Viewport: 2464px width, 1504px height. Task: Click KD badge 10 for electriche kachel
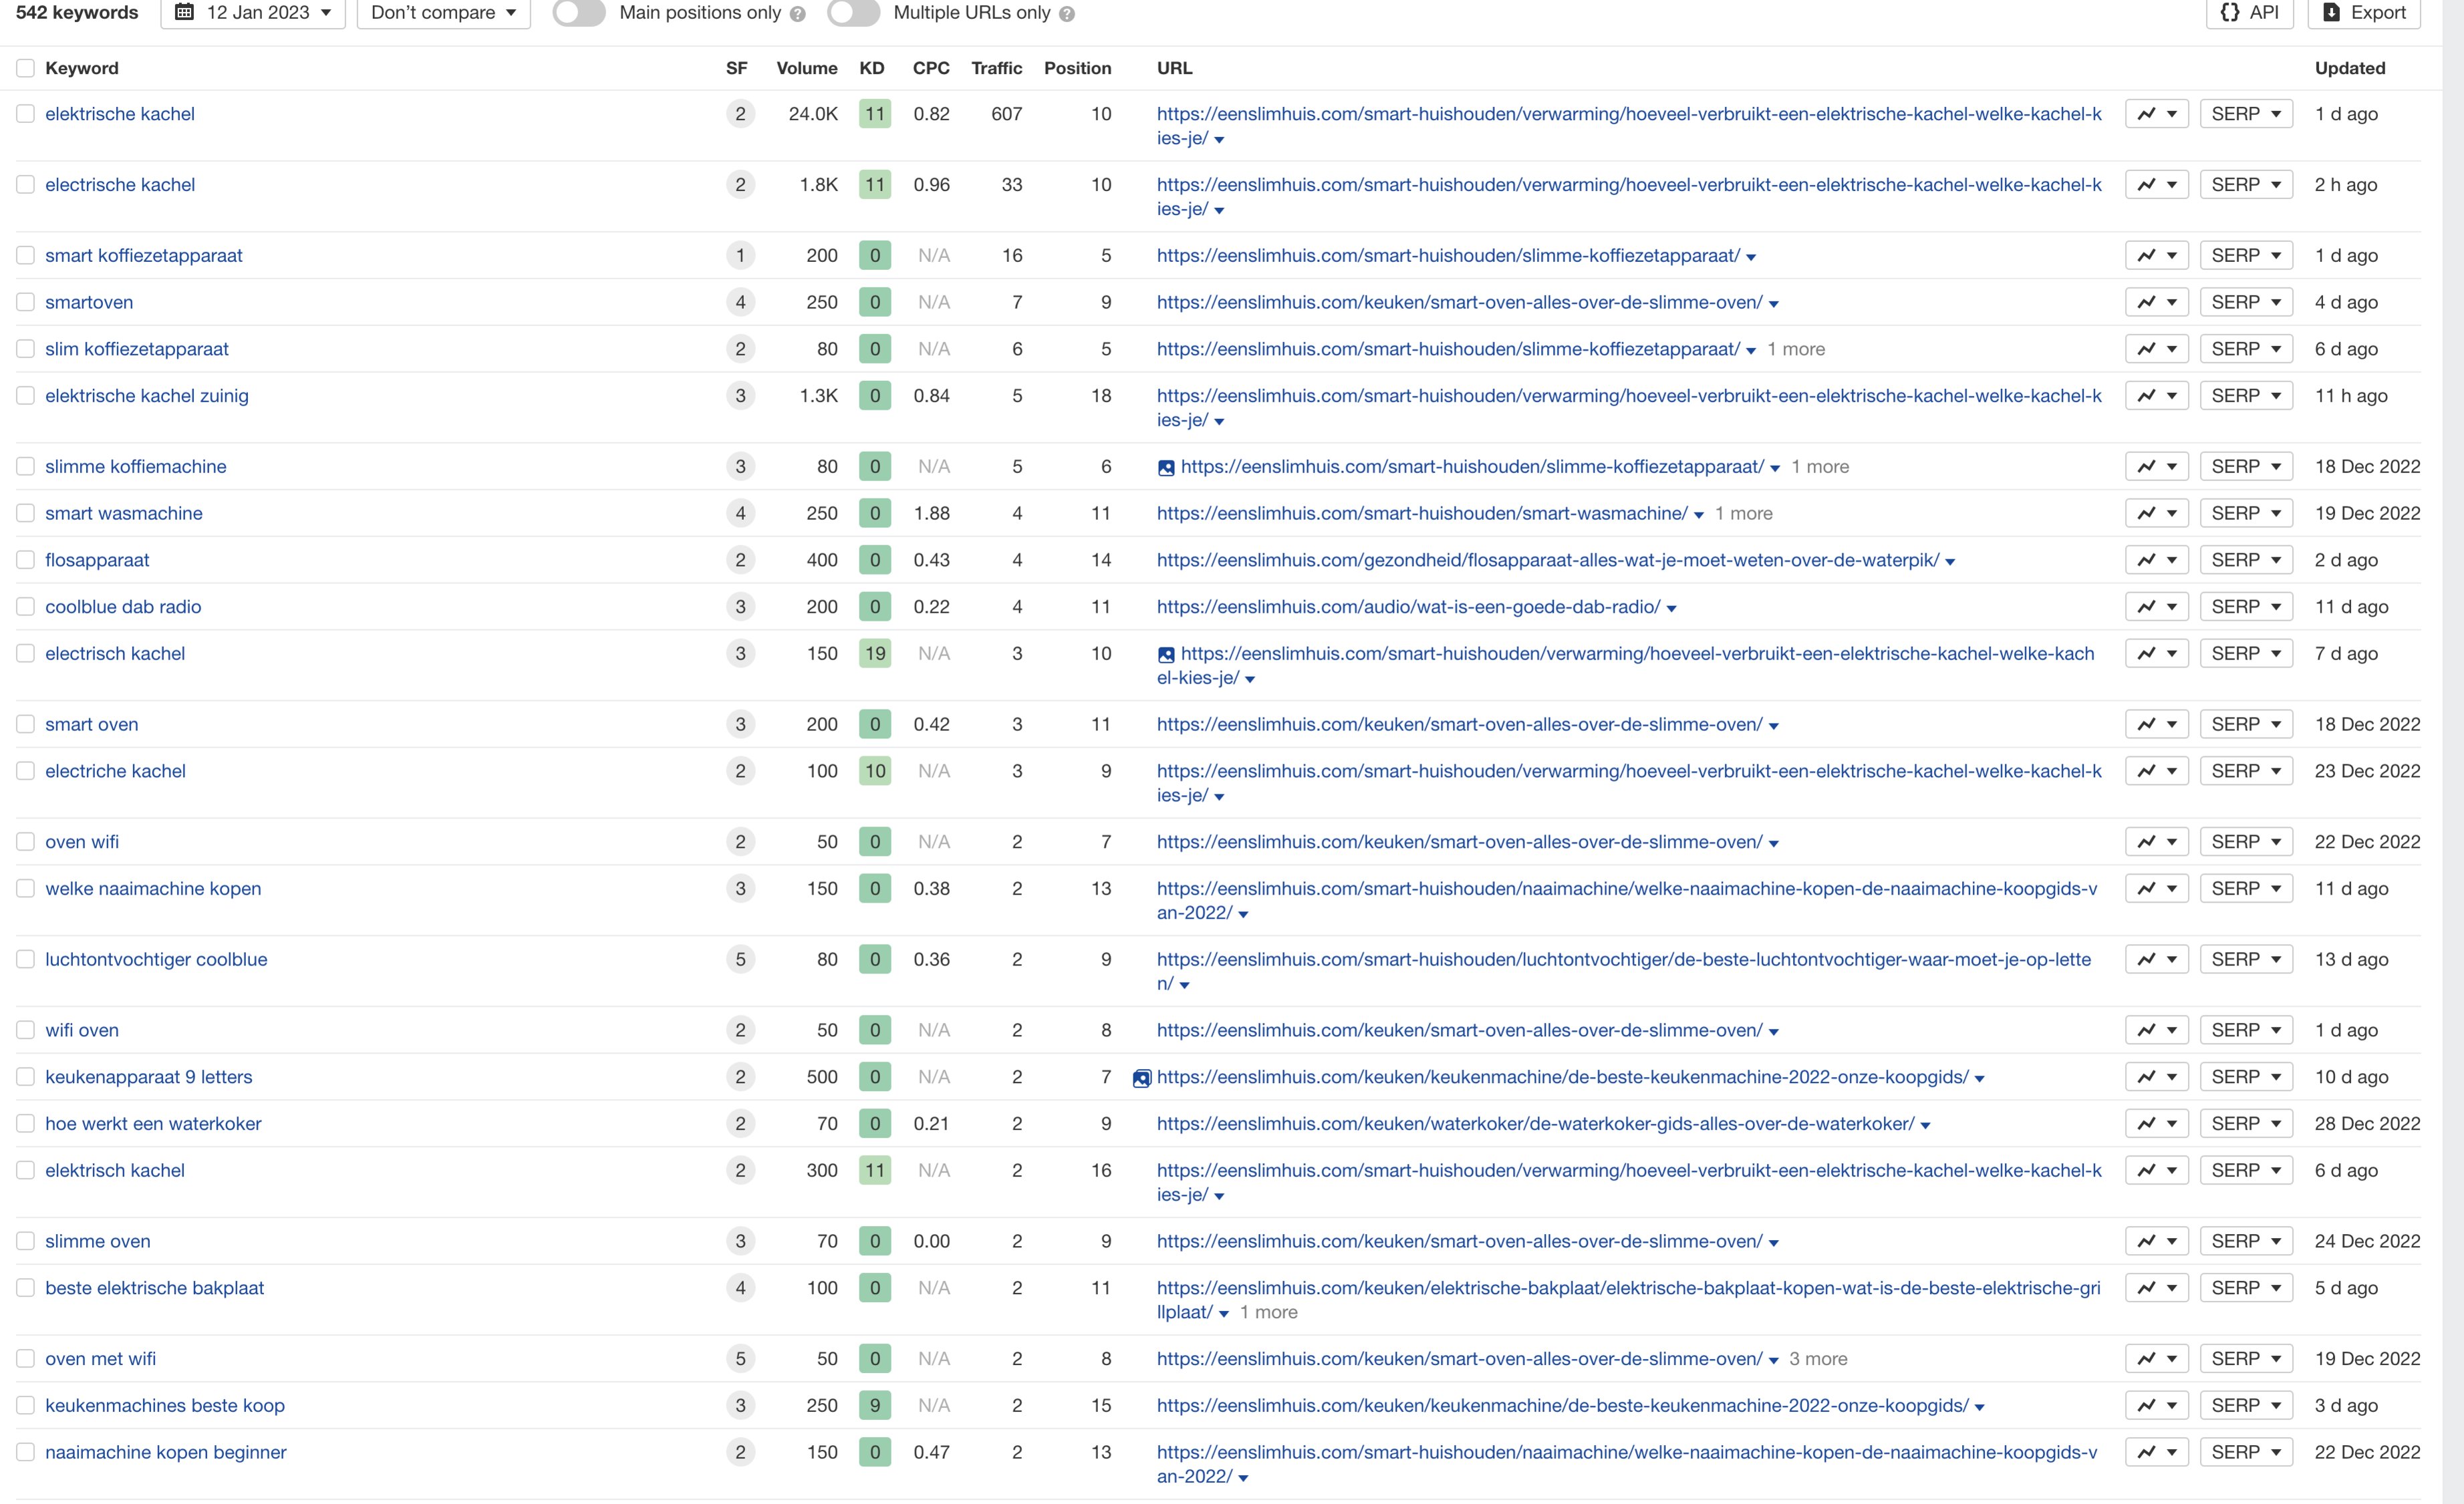click(875, 771)
